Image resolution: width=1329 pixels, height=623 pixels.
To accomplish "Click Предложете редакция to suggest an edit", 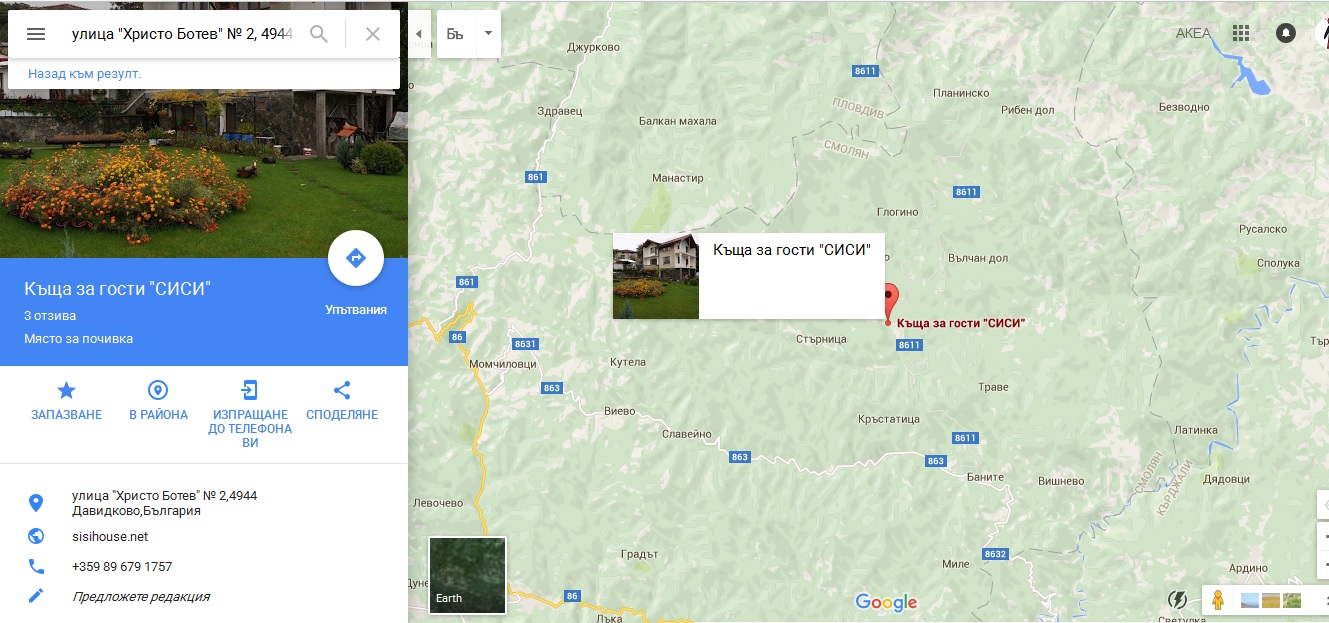I will pos(141,596).
